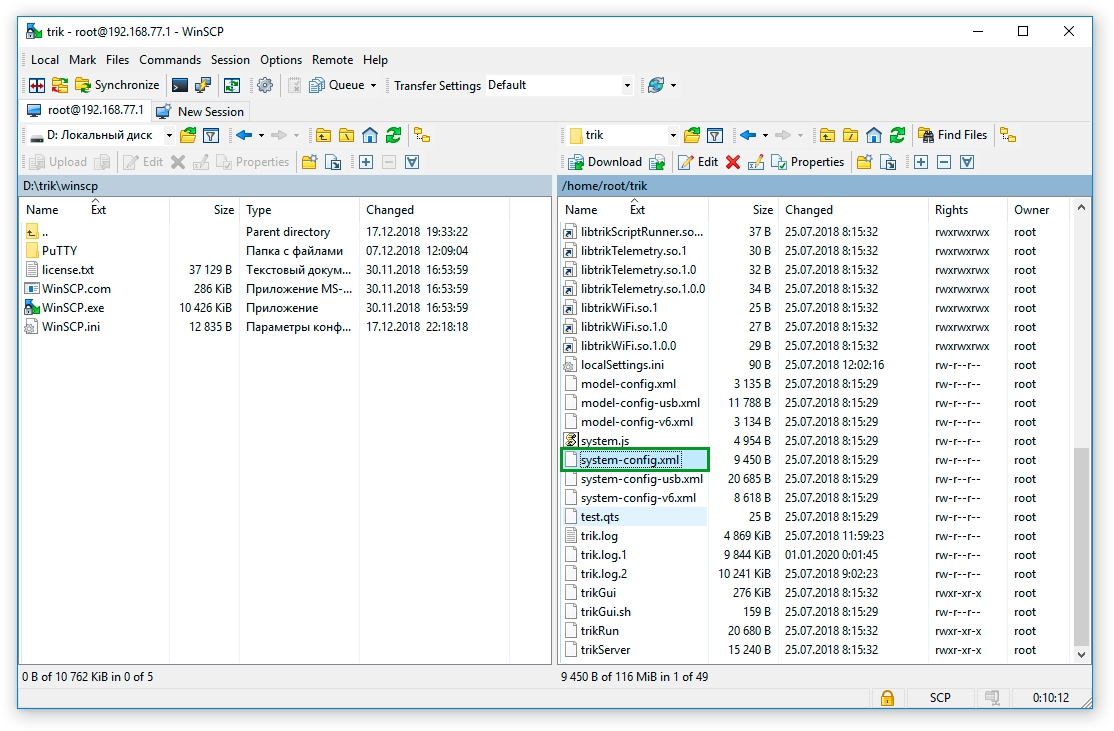Select system-config.xml in remote panel
The image size is (1114, 731).
[629, 460]
